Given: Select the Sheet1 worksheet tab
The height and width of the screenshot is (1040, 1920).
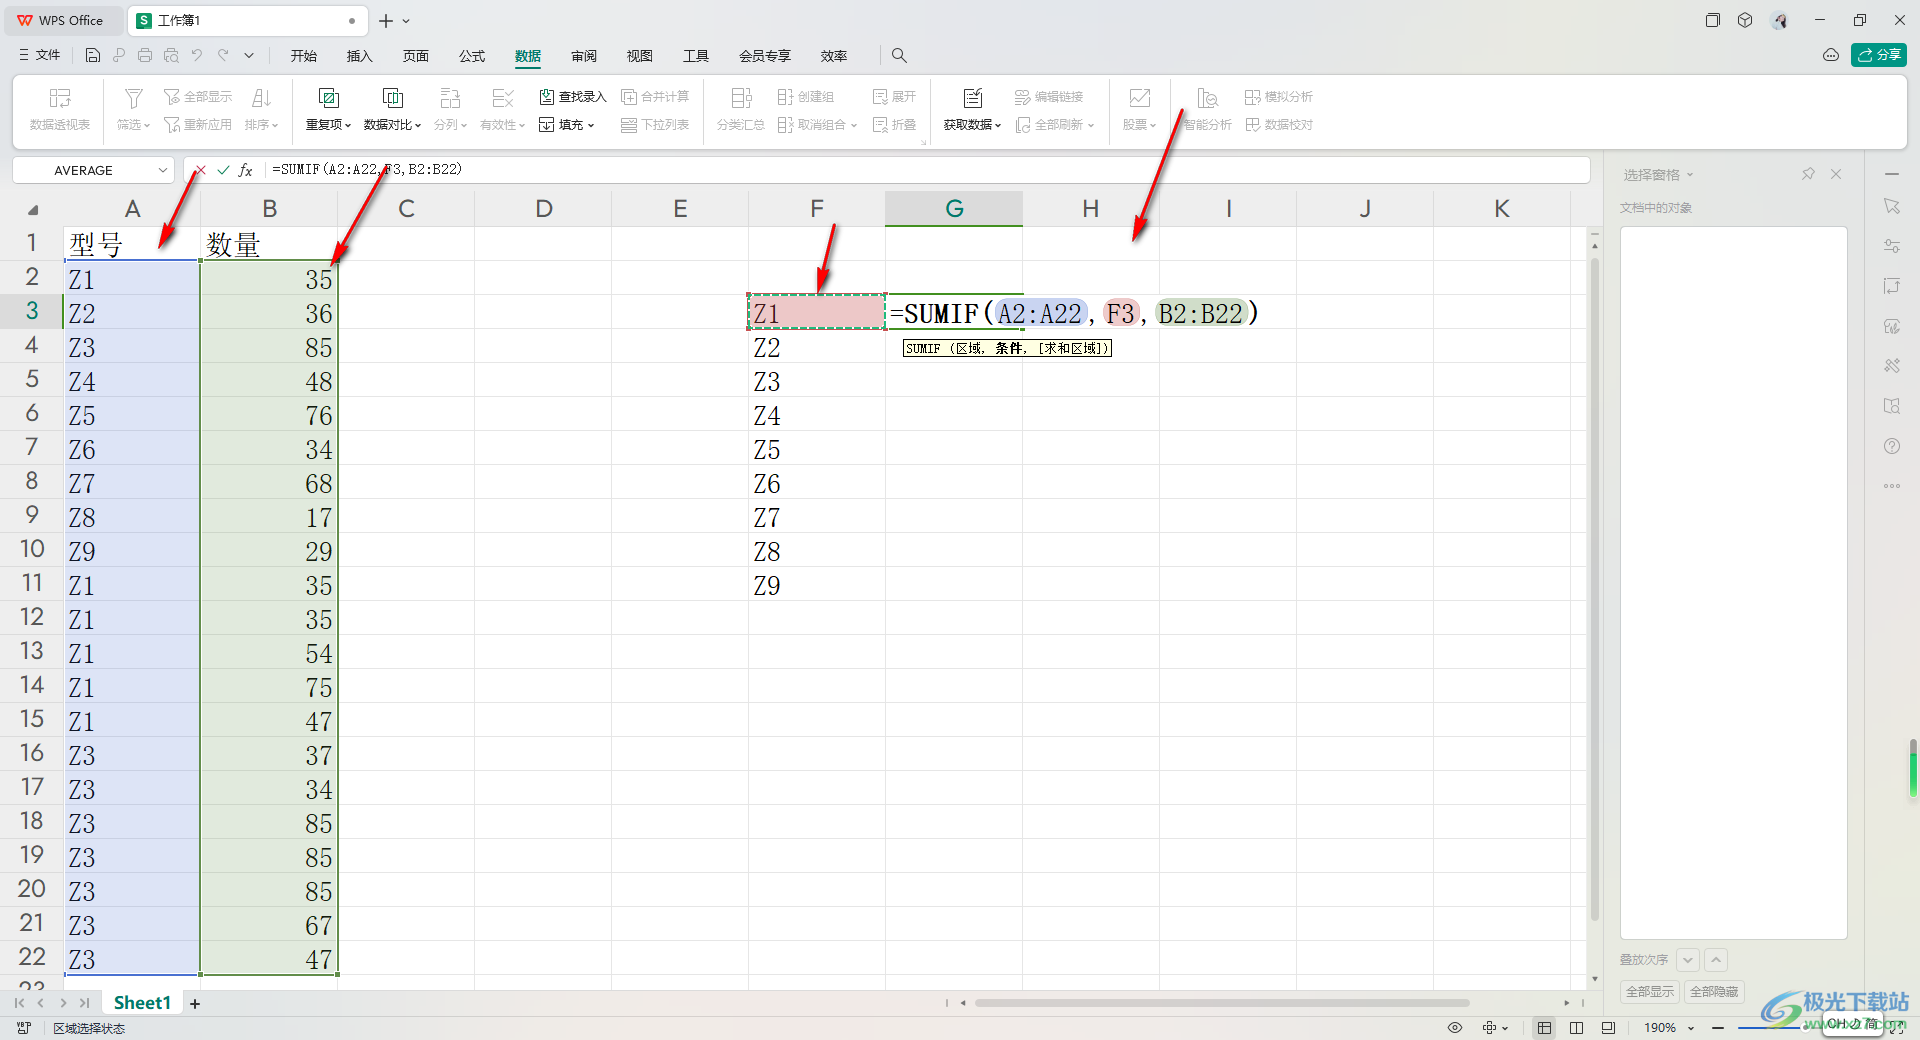Looking at the screenshot, I should [142, 1003].
